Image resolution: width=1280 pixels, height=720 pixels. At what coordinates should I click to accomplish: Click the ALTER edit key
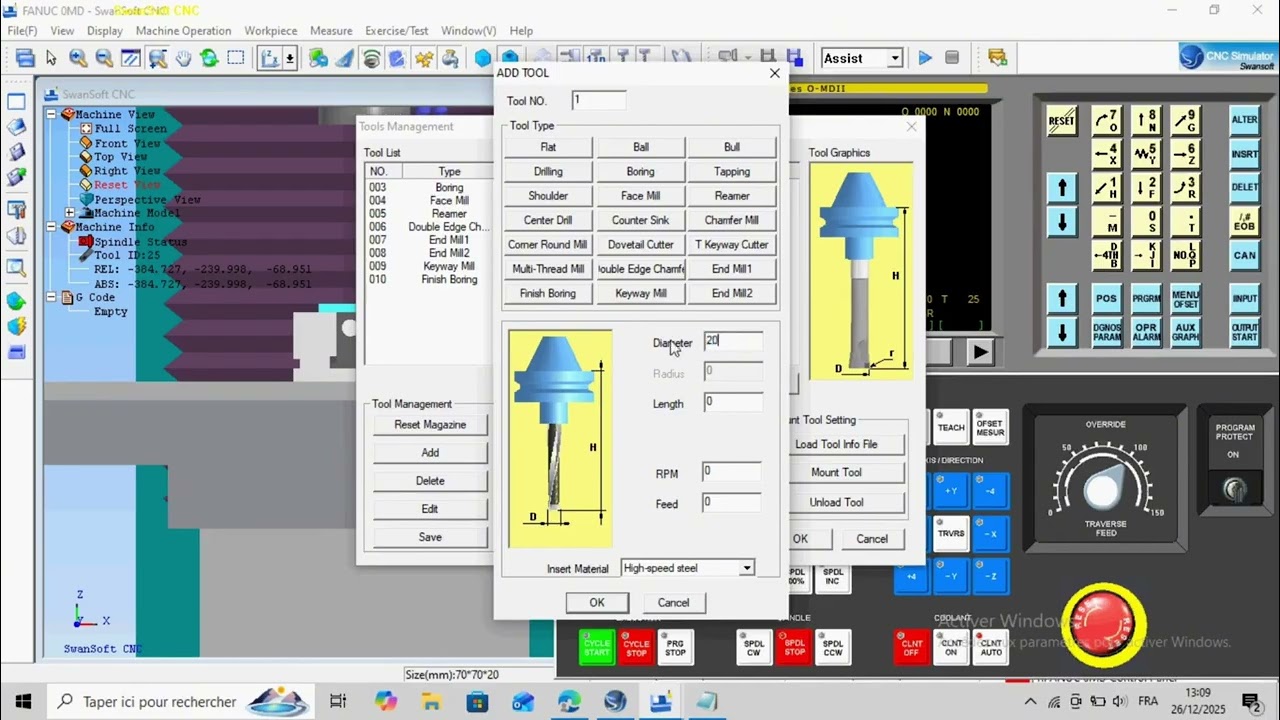(1245, 120)
